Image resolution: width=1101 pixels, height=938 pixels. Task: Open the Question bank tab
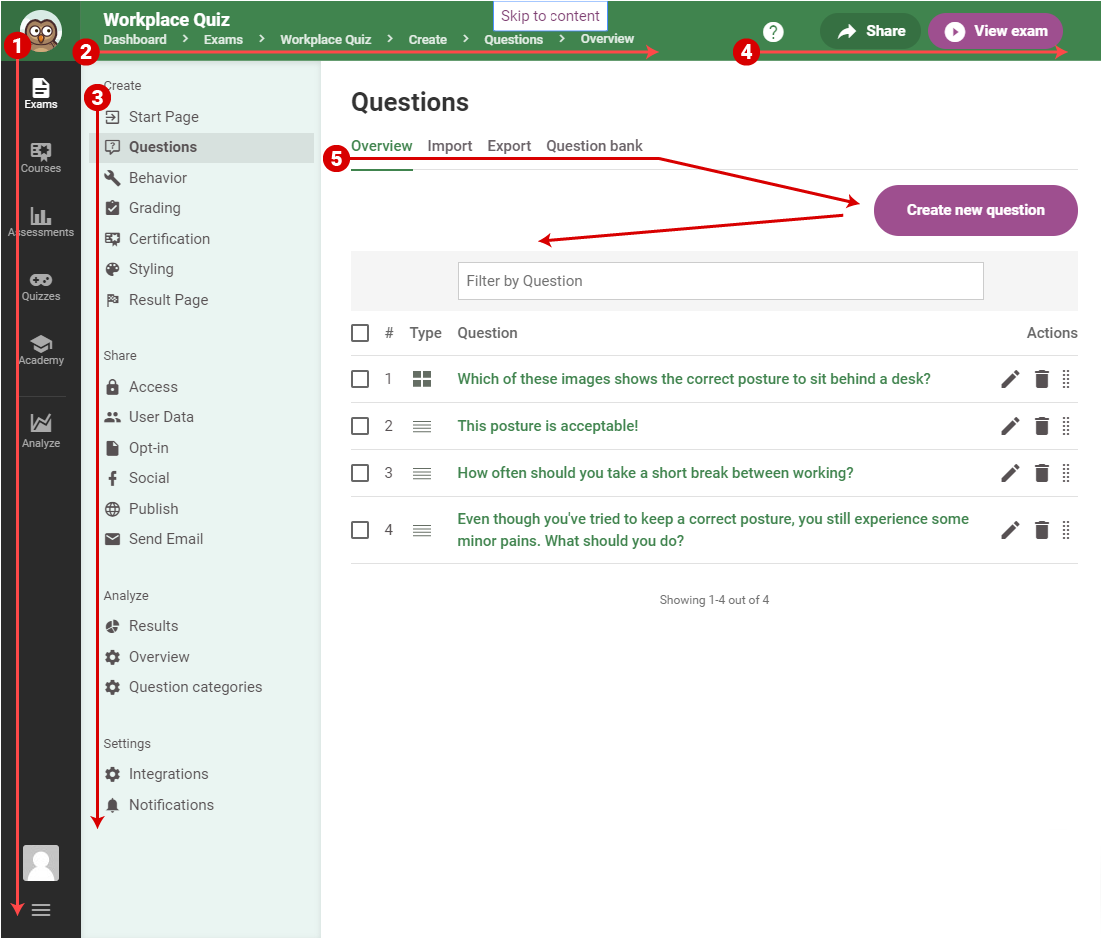click(x=594, y=146)
